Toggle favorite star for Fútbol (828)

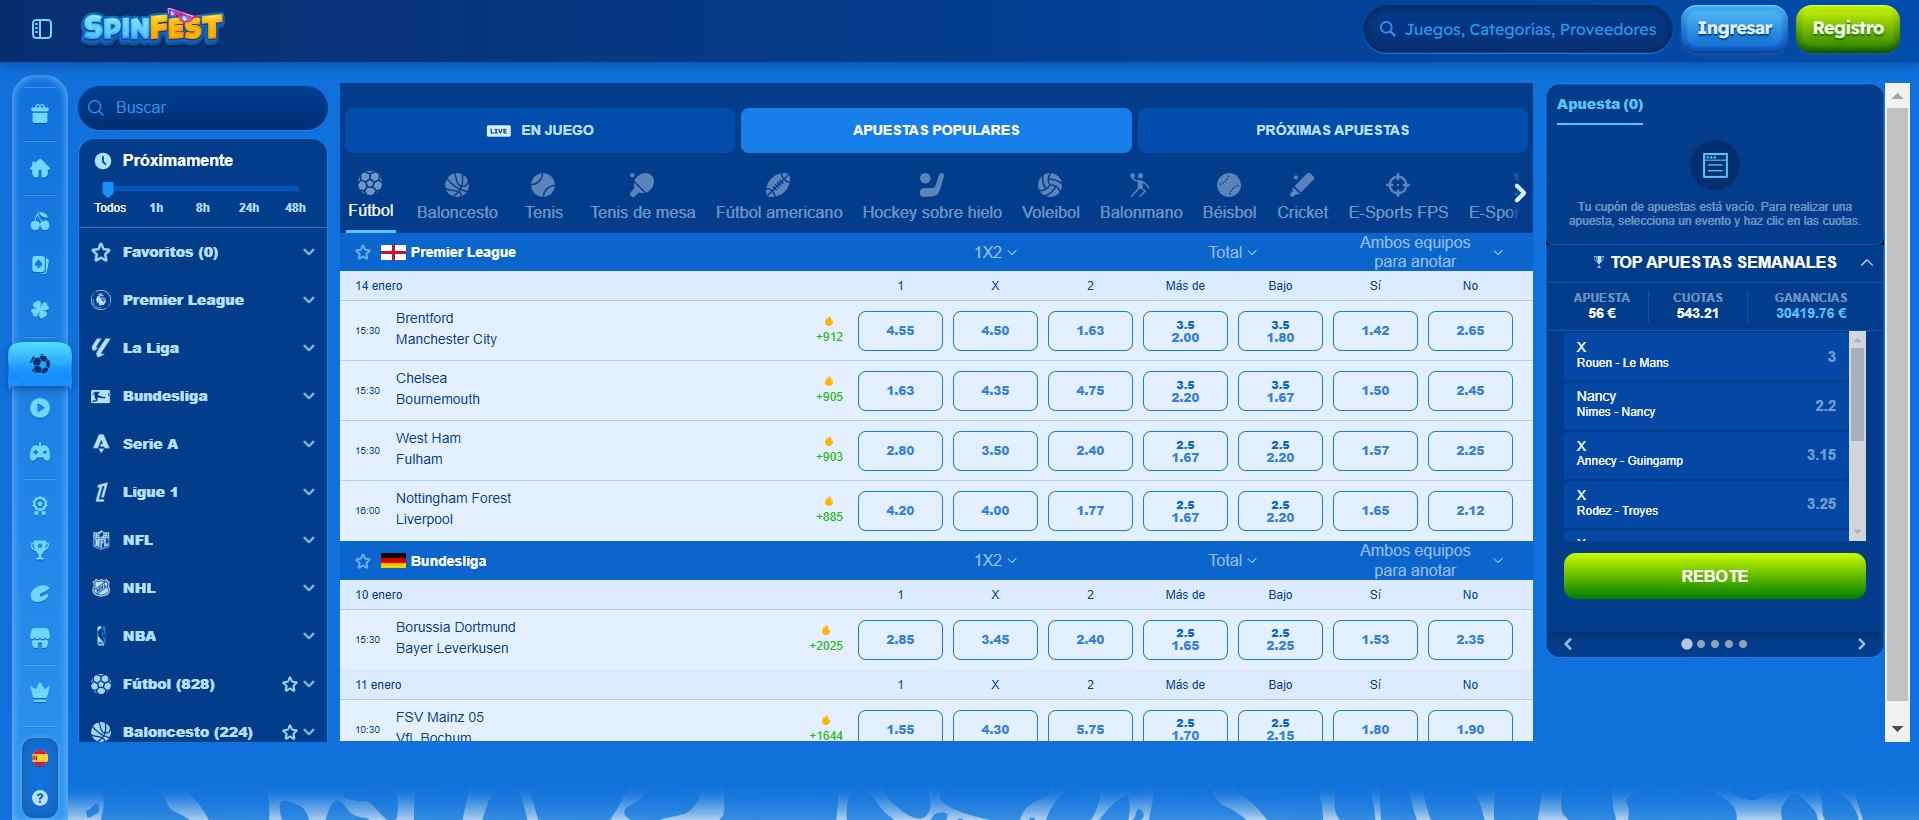click(290, 685)
